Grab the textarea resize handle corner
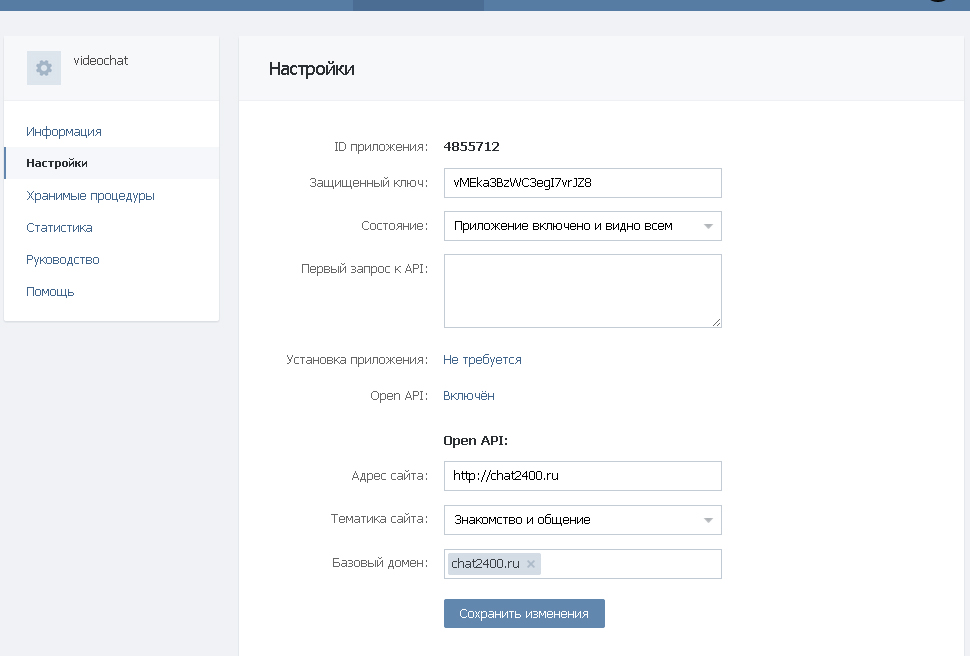 click(x=716, y=322)
